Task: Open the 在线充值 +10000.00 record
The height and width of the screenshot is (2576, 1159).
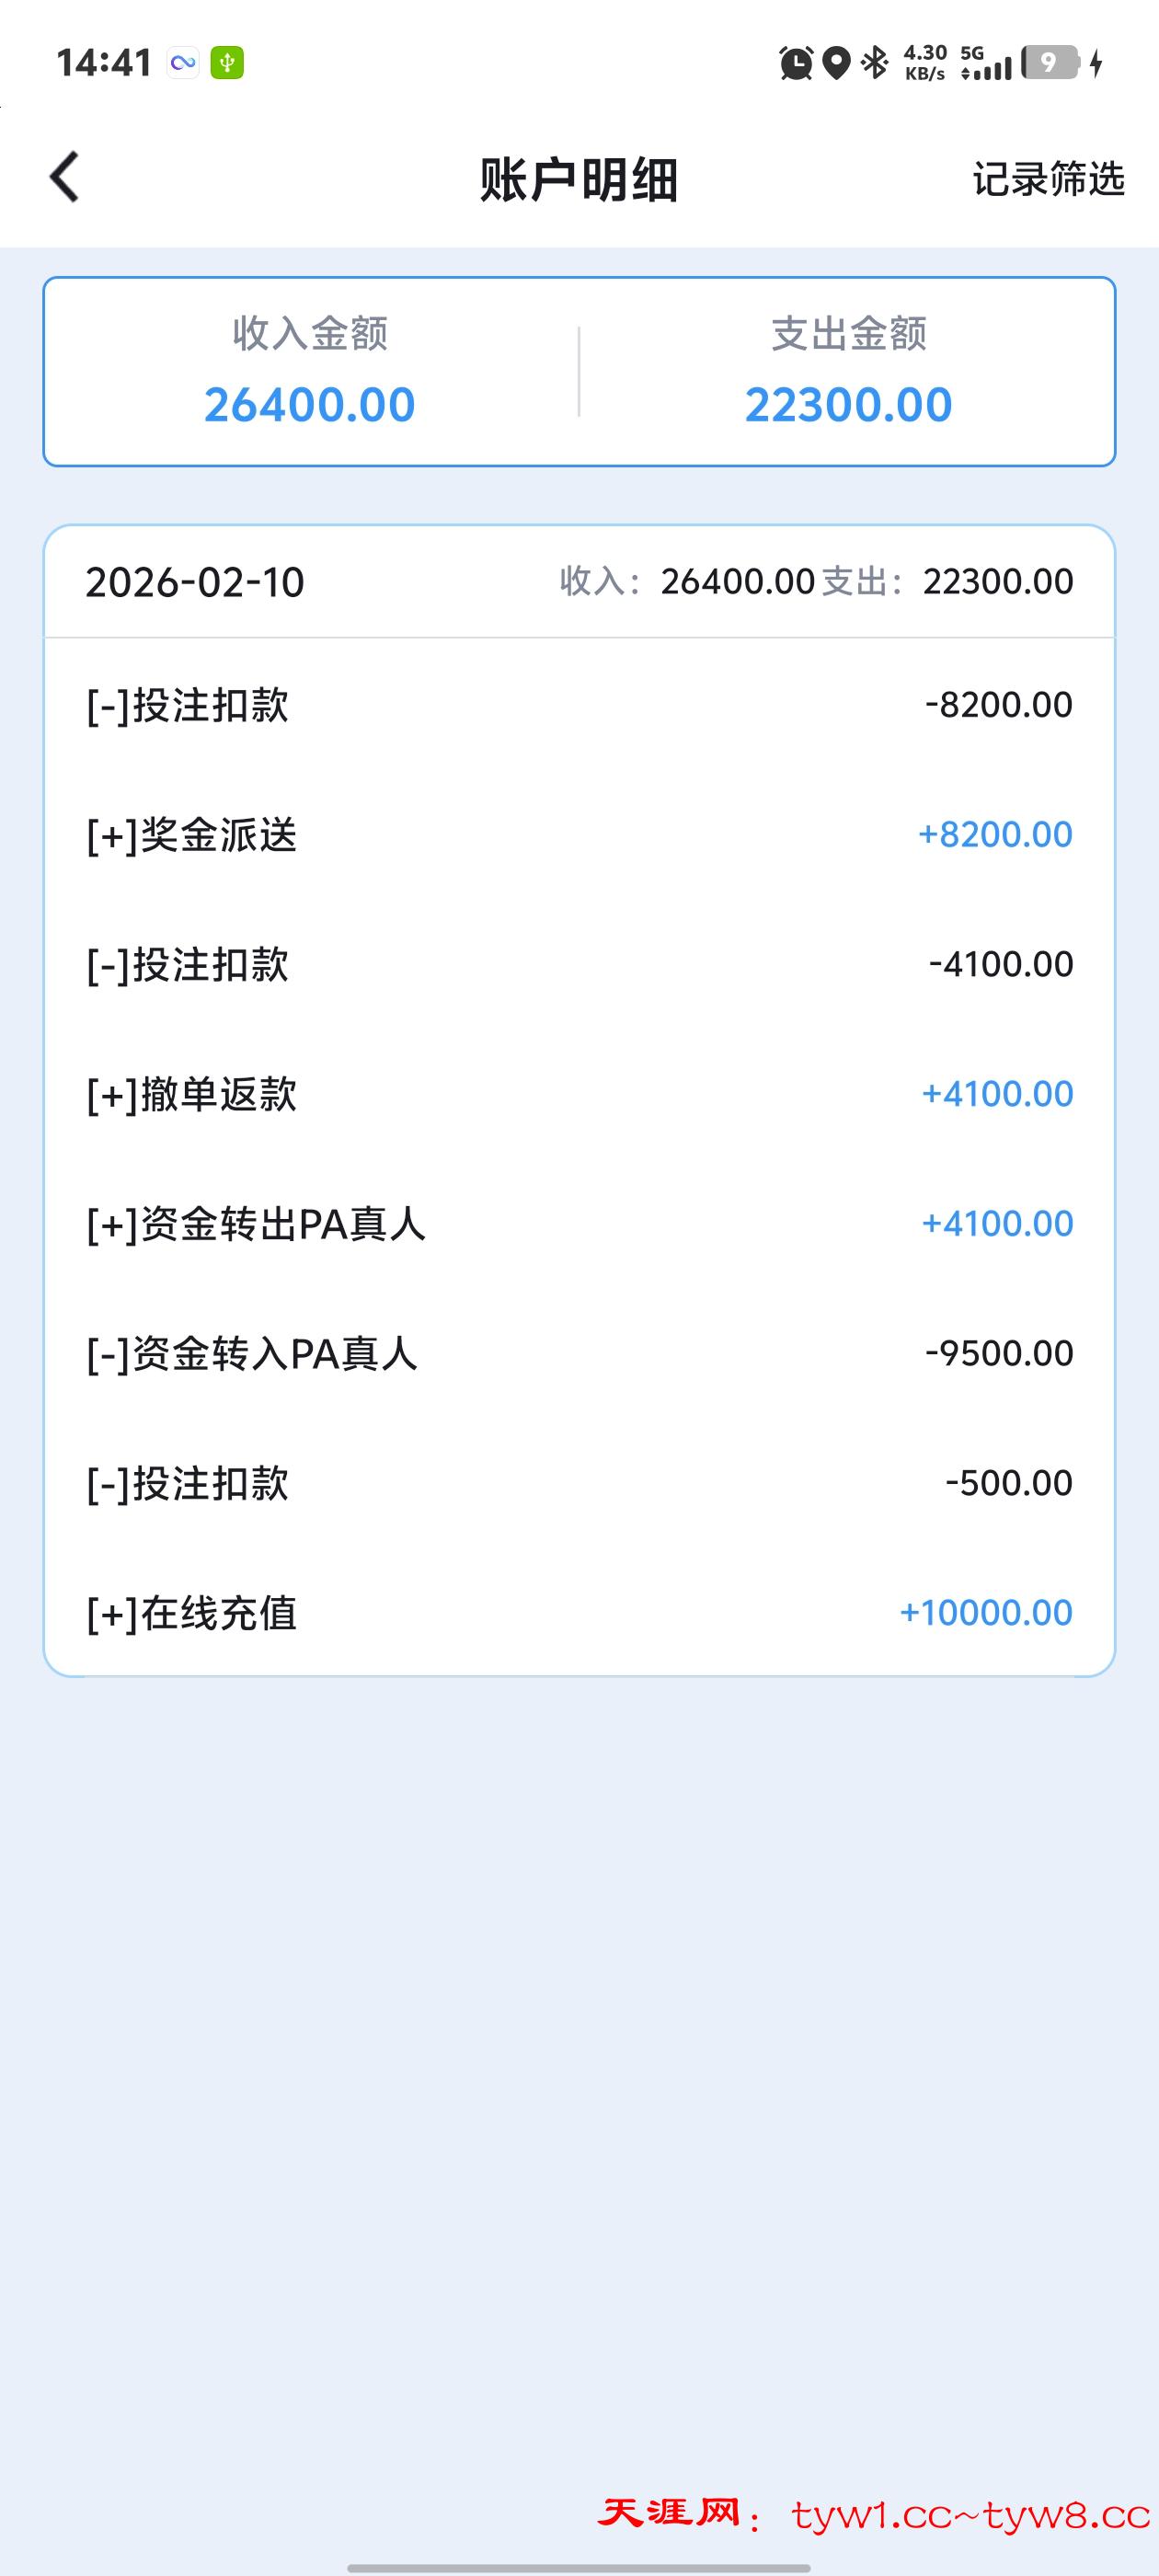Action: click(579, 1612)
